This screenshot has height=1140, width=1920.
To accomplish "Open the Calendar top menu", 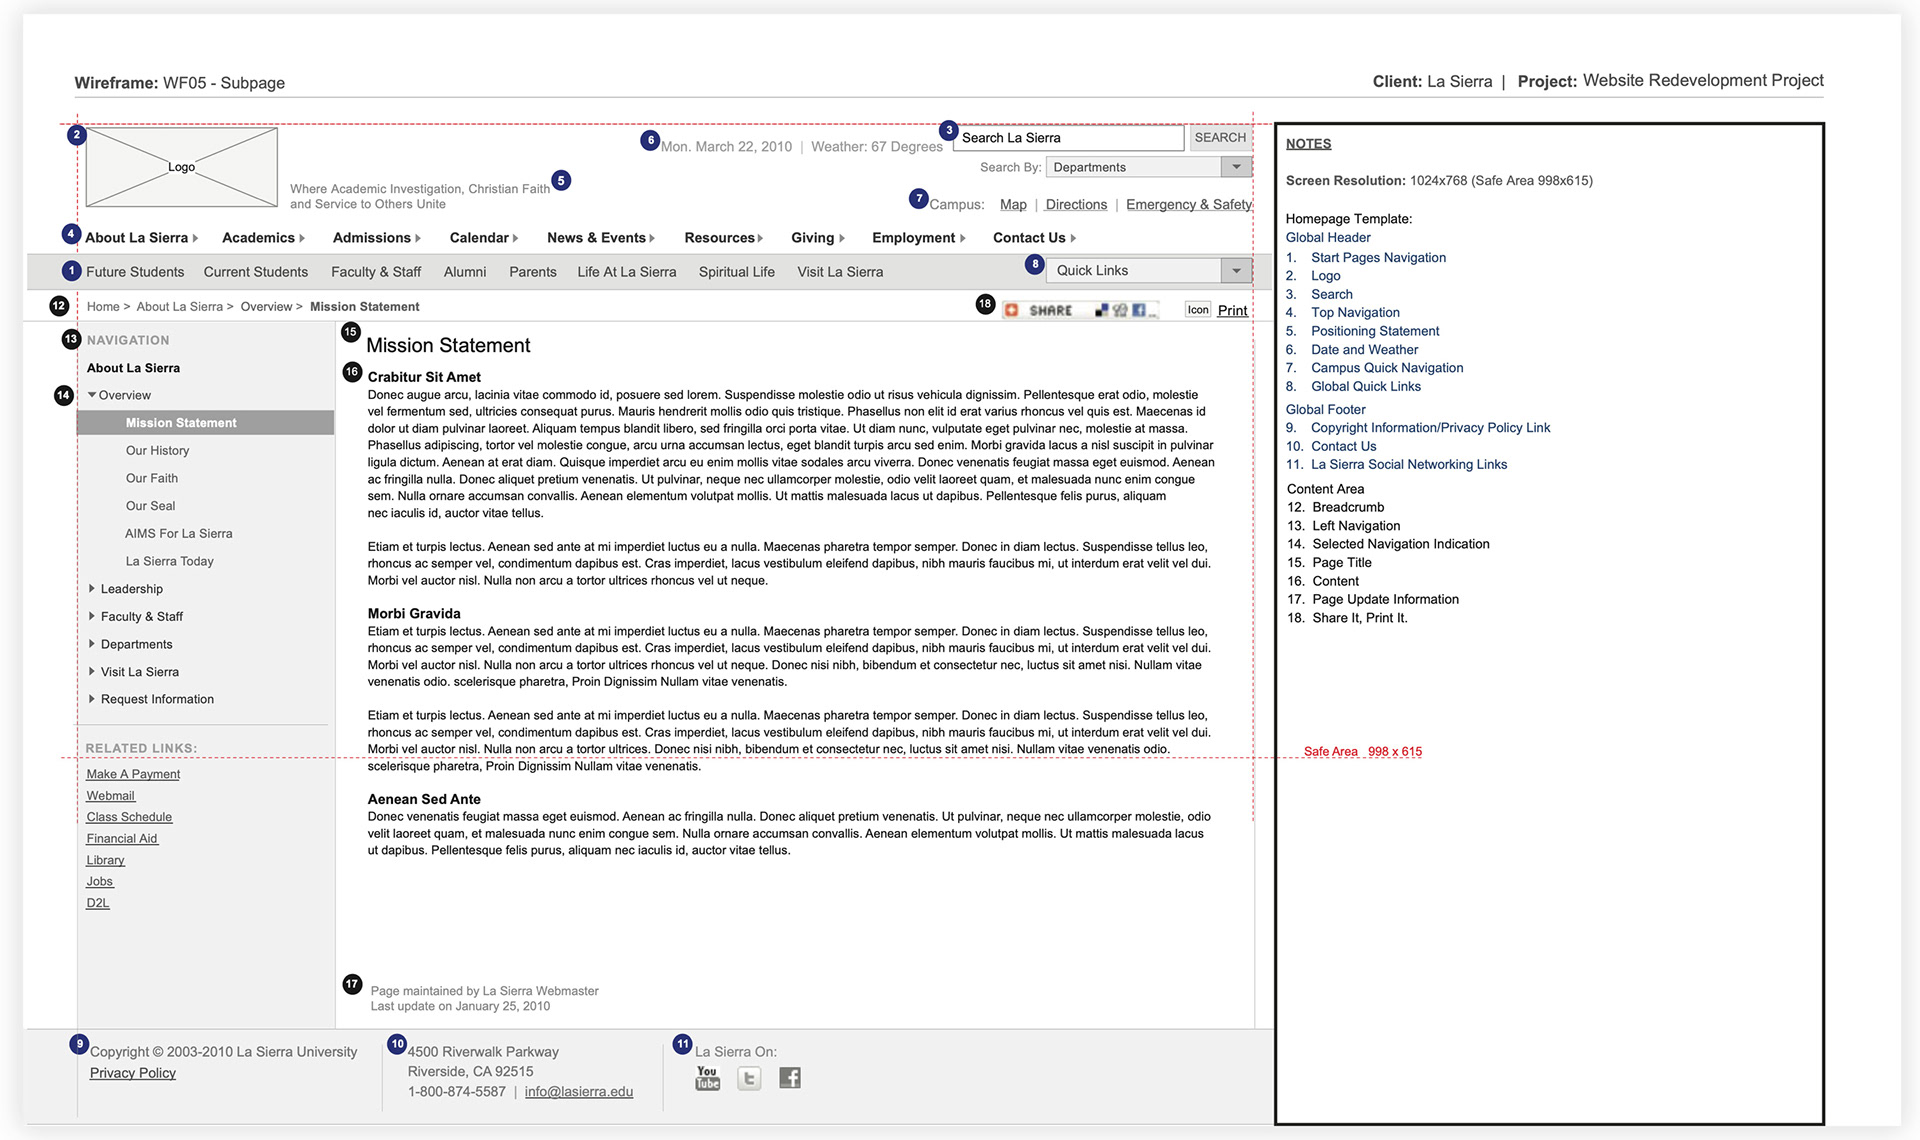I will (484, 238).
